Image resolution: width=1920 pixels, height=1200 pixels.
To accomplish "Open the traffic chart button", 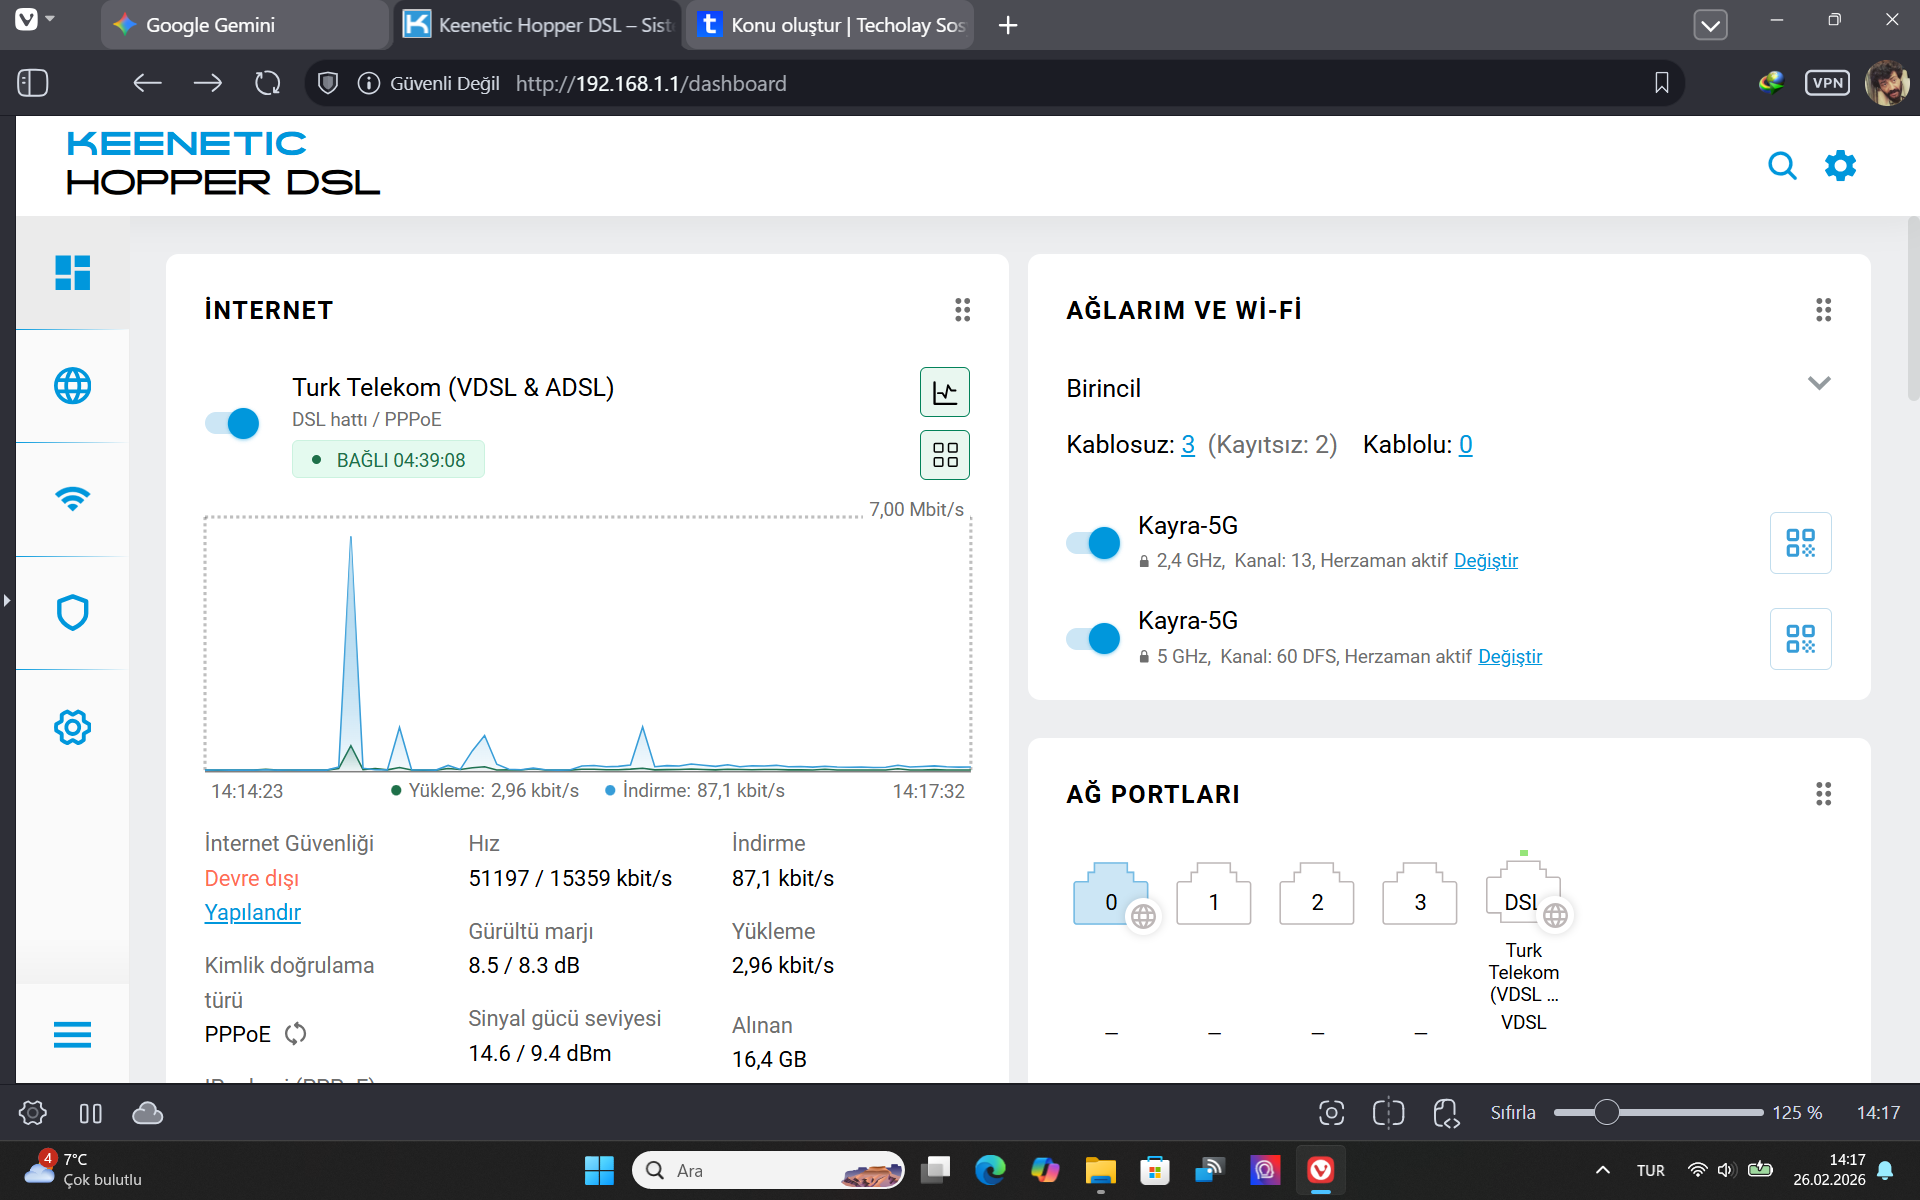I will click(x=944, y=392).
